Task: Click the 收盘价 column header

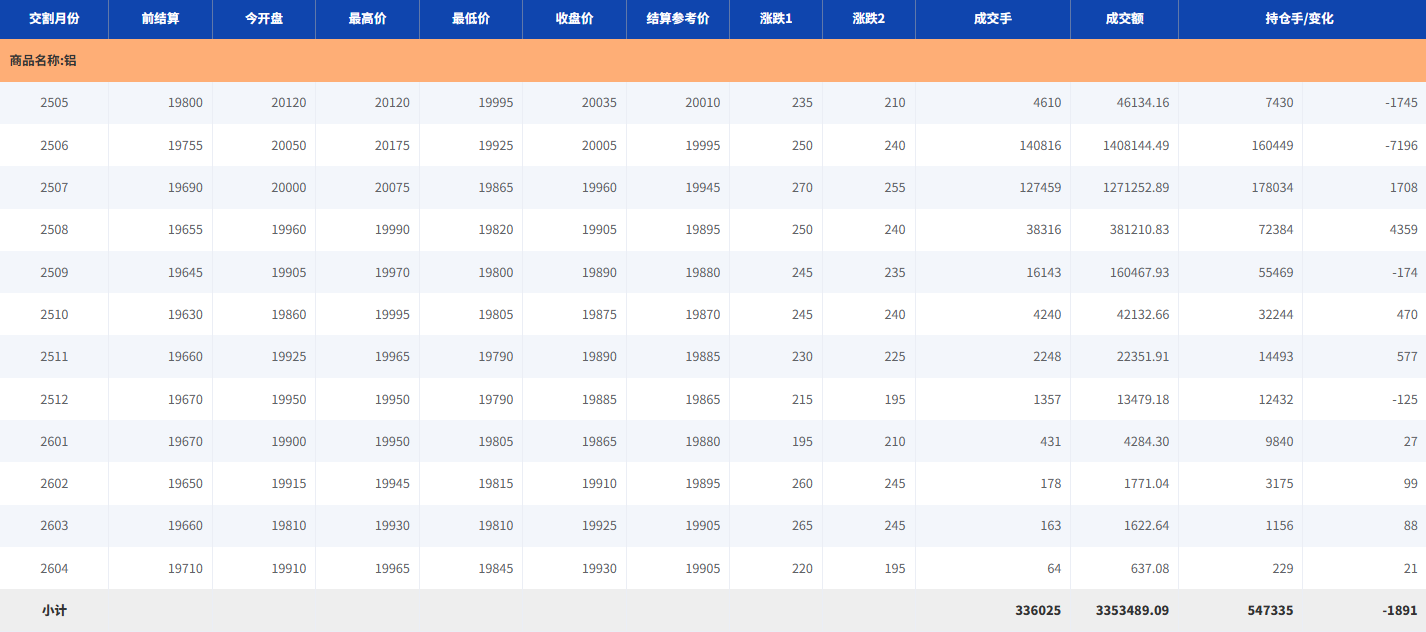Action: coord(574,19)
